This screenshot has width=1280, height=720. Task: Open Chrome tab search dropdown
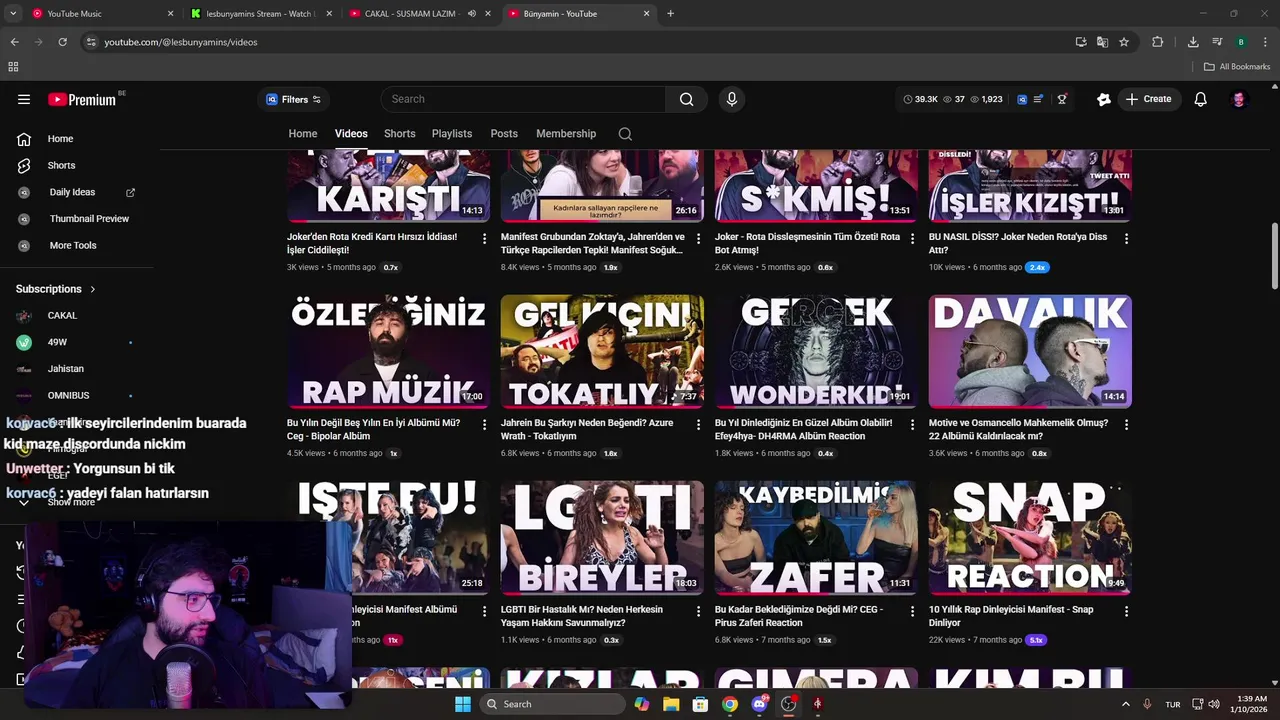tap(13, 14)
